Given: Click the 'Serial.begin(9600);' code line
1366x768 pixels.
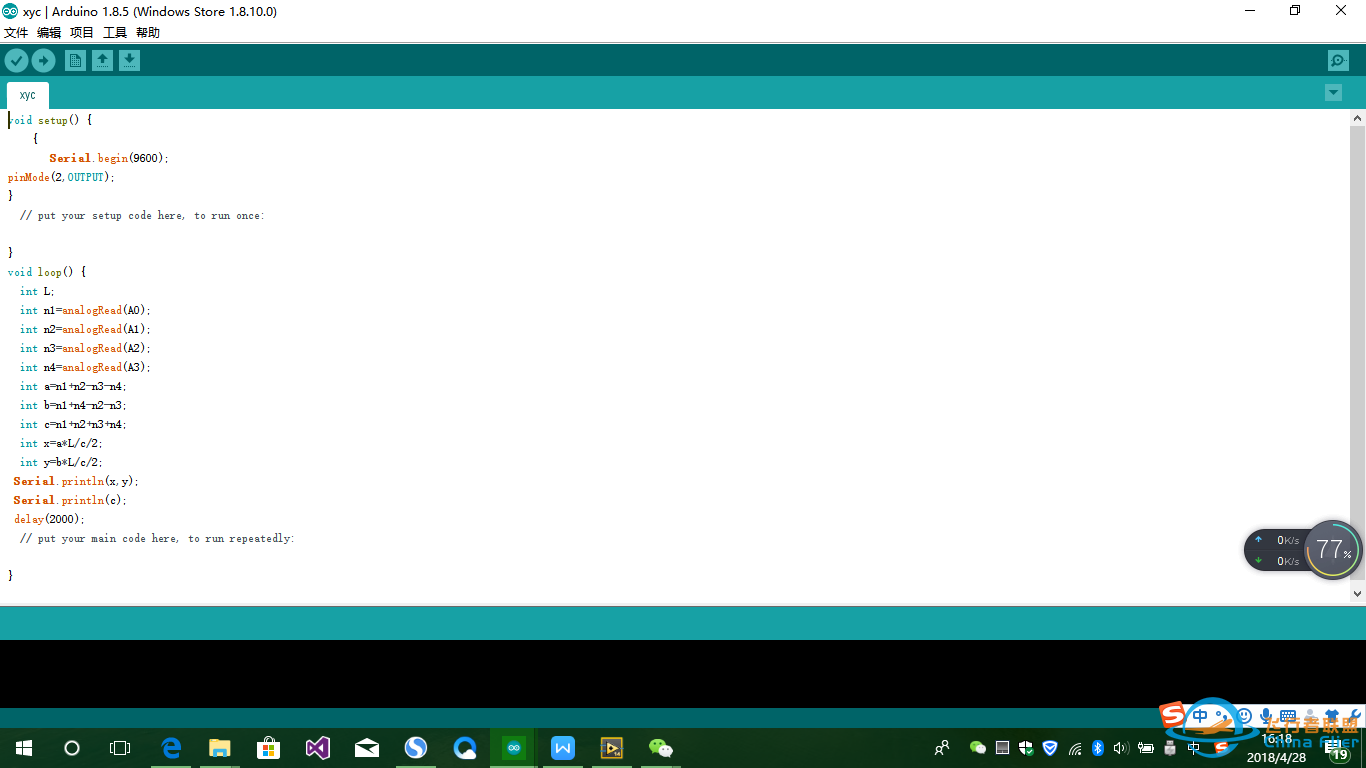Looking at the screenshot, I should 109,158.
